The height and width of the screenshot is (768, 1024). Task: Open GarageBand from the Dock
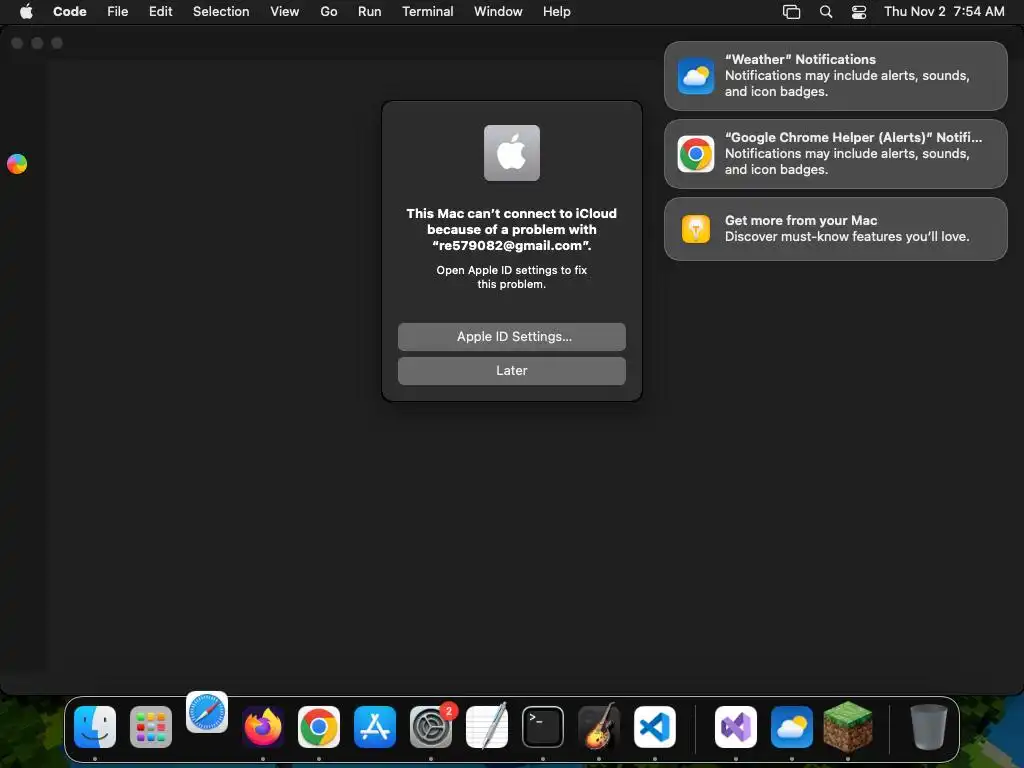[x=599, y=727]
